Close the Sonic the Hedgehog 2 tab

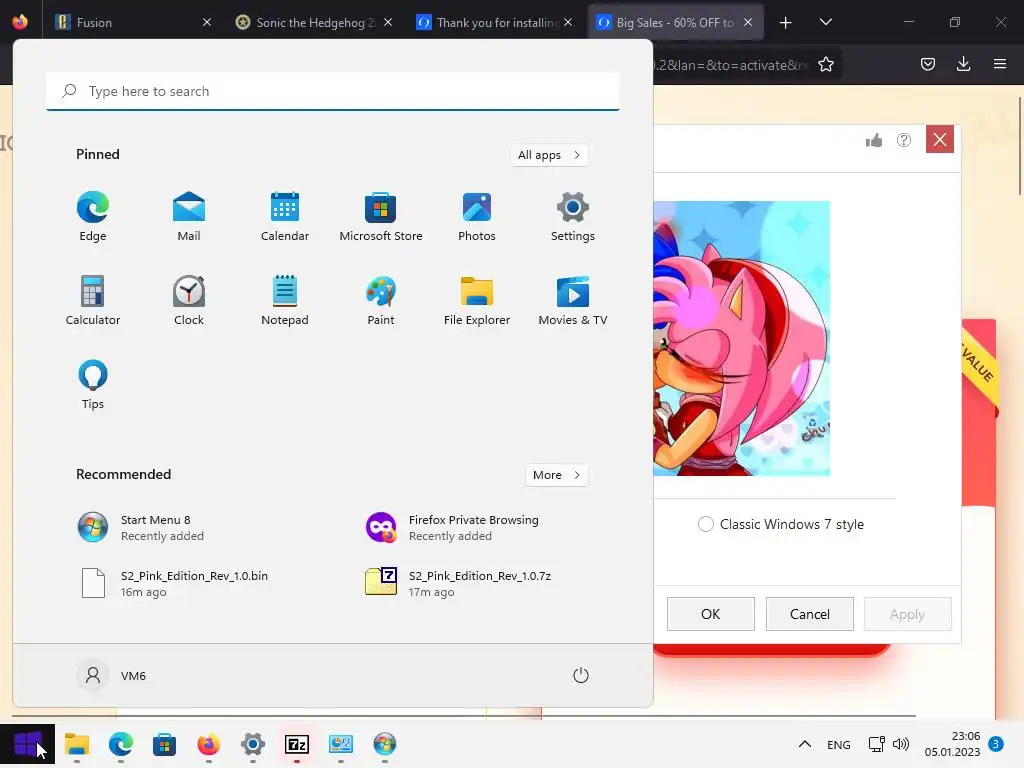tap(388, 22)
